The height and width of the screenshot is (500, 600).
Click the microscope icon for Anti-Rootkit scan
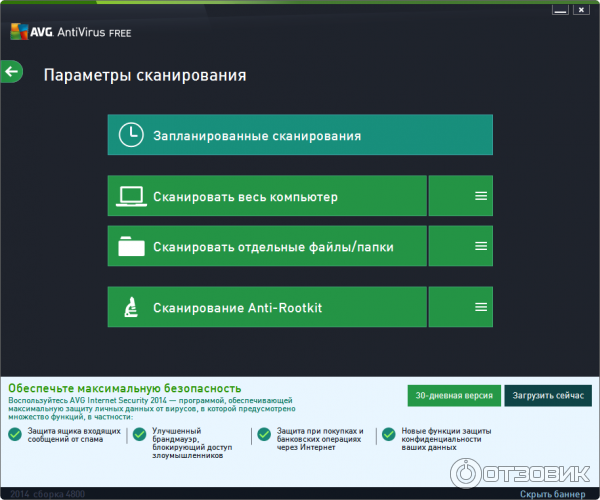click(x=130, y=307)
